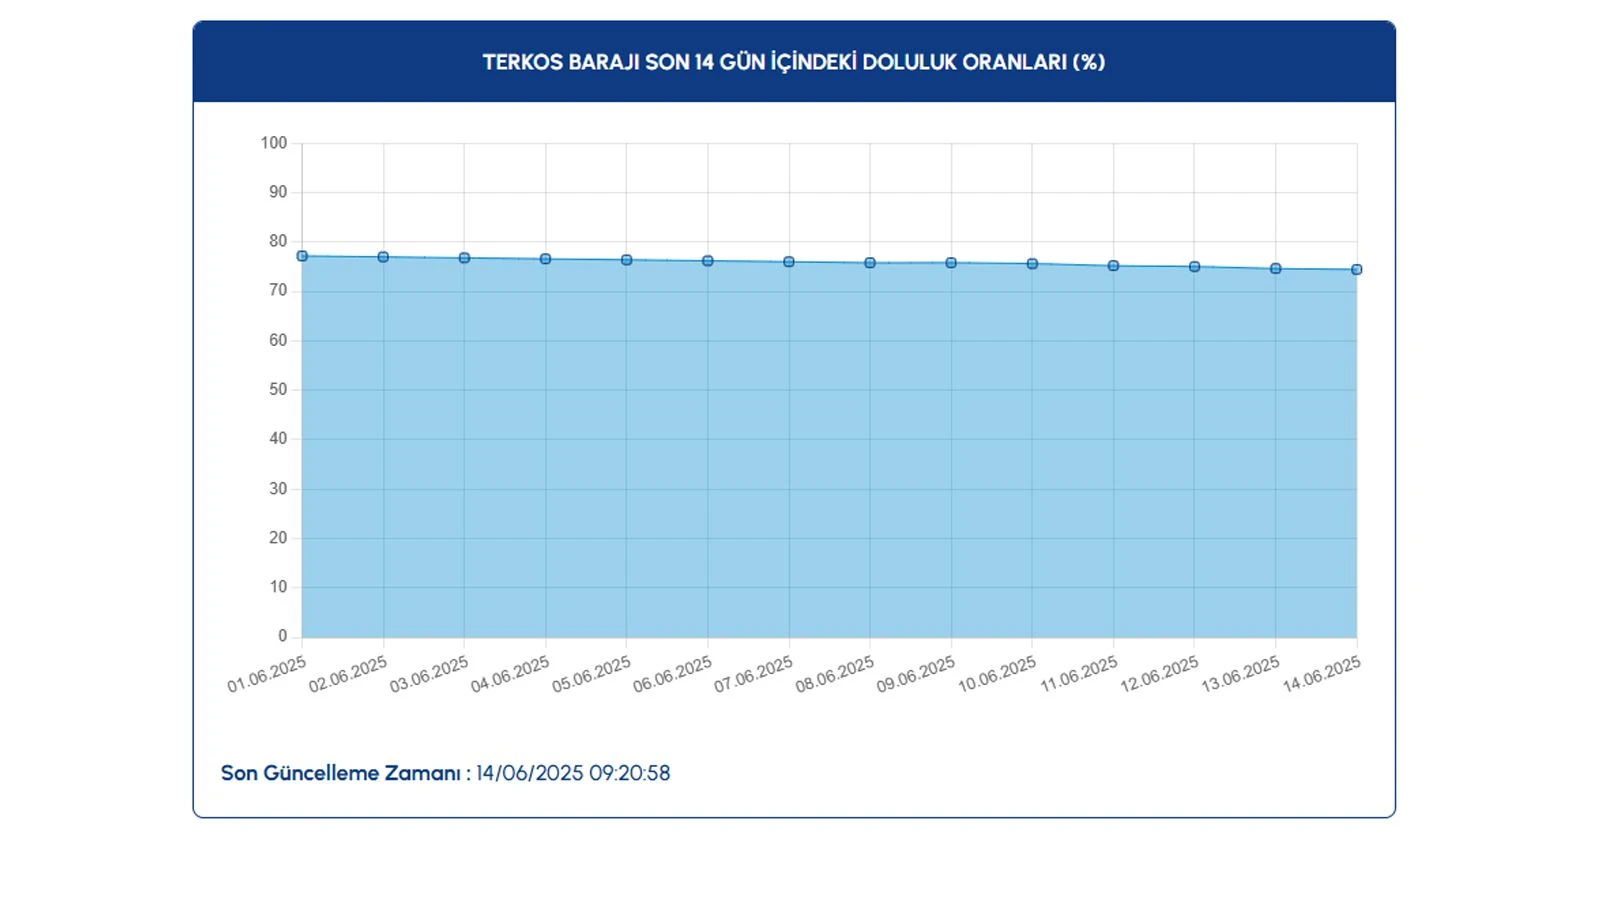Click the Terkos Barajı chart title
Viewport: 1600px width, 900px height.
(793, 62)
